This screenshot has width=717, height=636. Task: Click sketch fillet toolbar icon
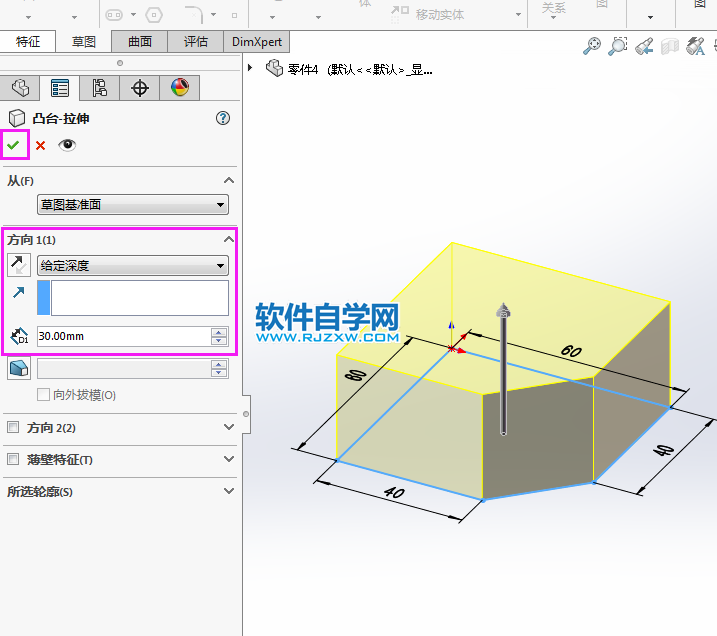click(195, 14)
